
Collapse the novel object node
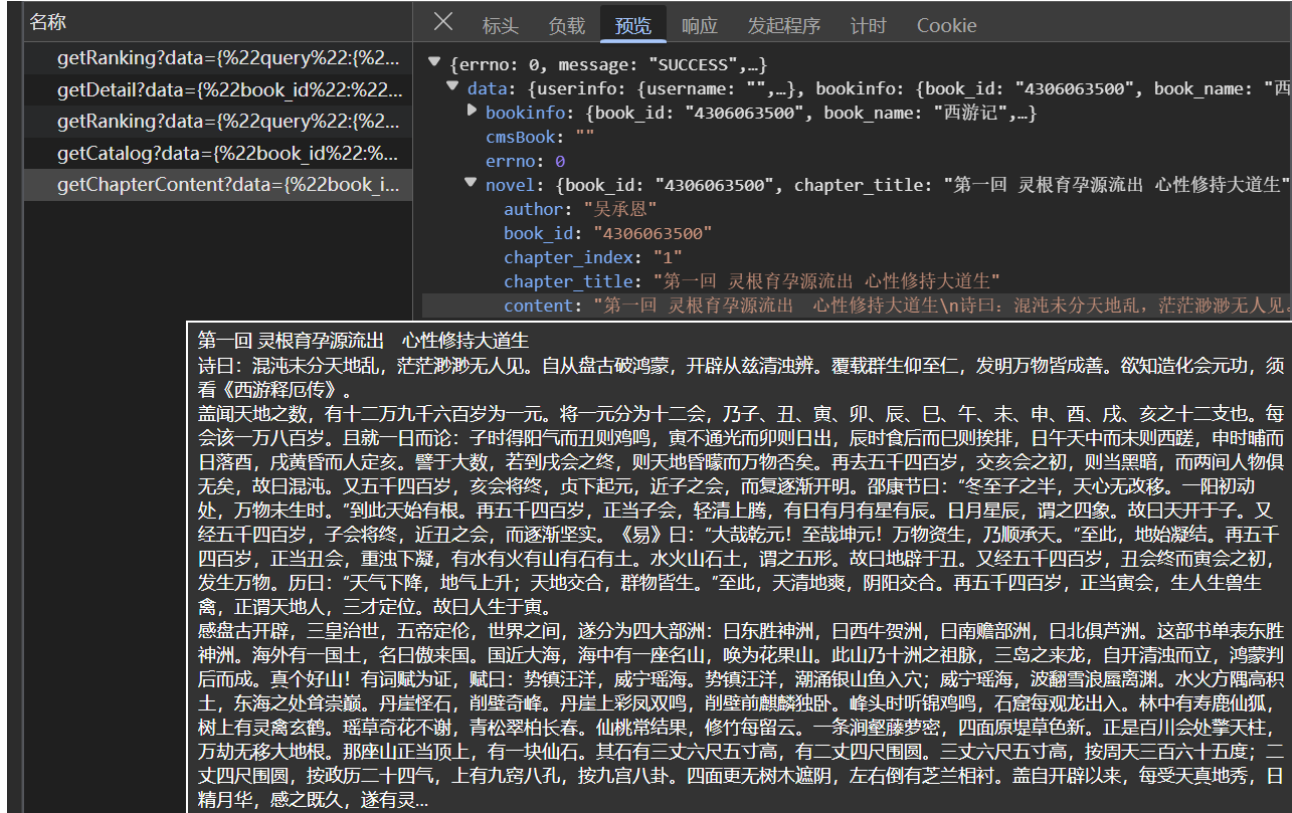(470, 185)
